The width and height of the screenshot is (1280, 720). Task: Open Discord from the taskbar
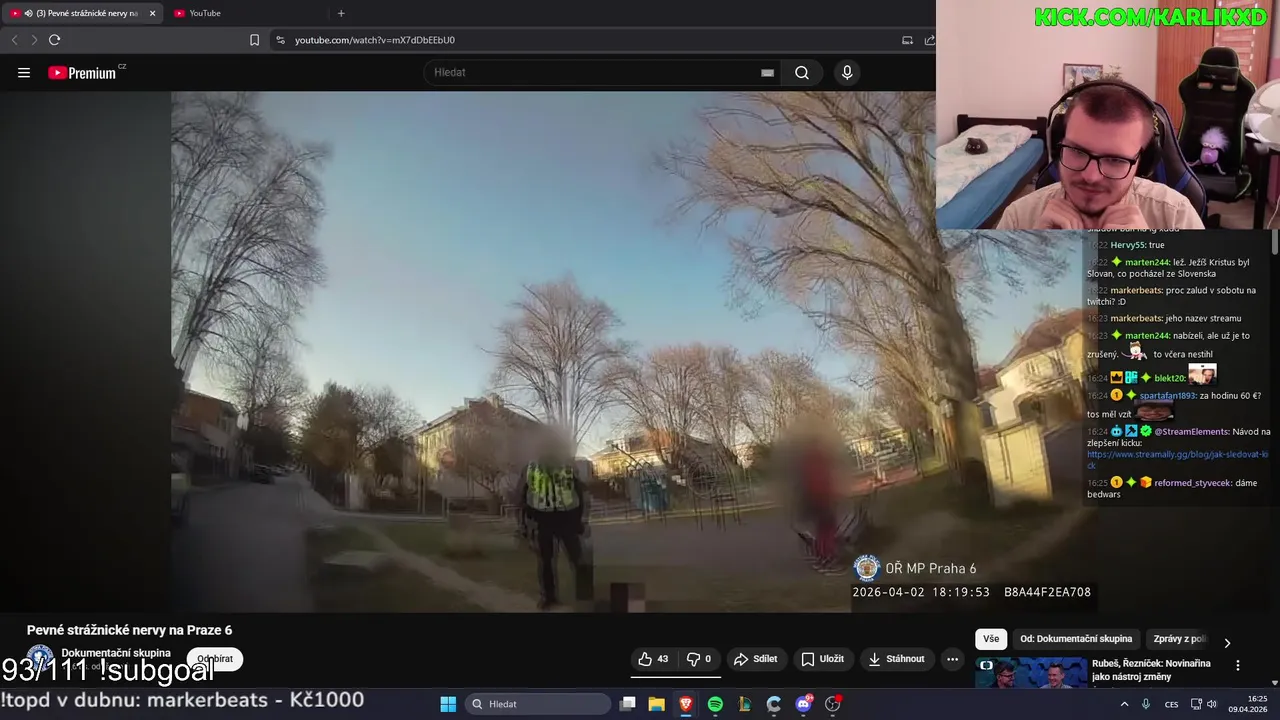[803, 704]
